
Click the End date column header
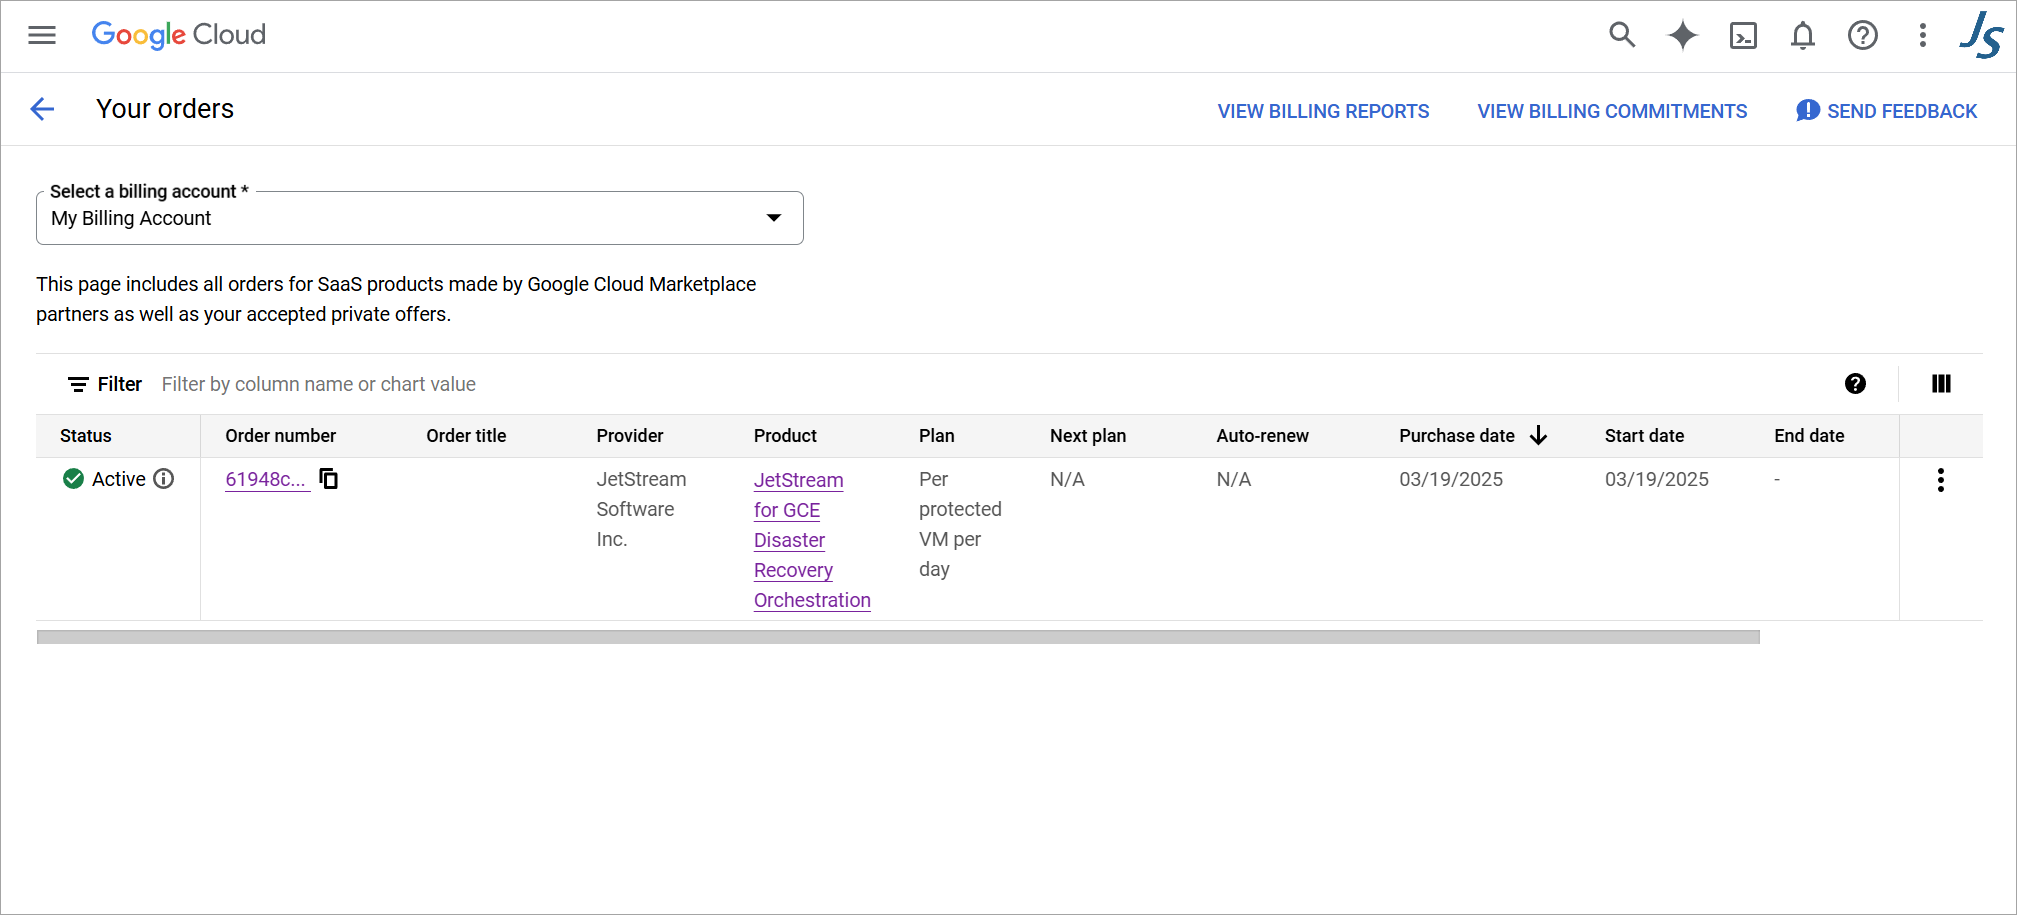pyautogui.click(x=1809, y=436)
